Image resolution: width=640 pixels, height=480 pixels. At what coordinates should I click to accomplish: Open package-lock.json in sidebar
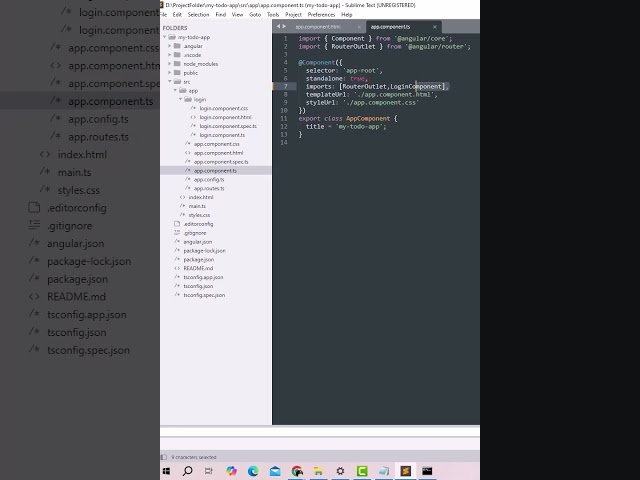click(x=204, y=251)
